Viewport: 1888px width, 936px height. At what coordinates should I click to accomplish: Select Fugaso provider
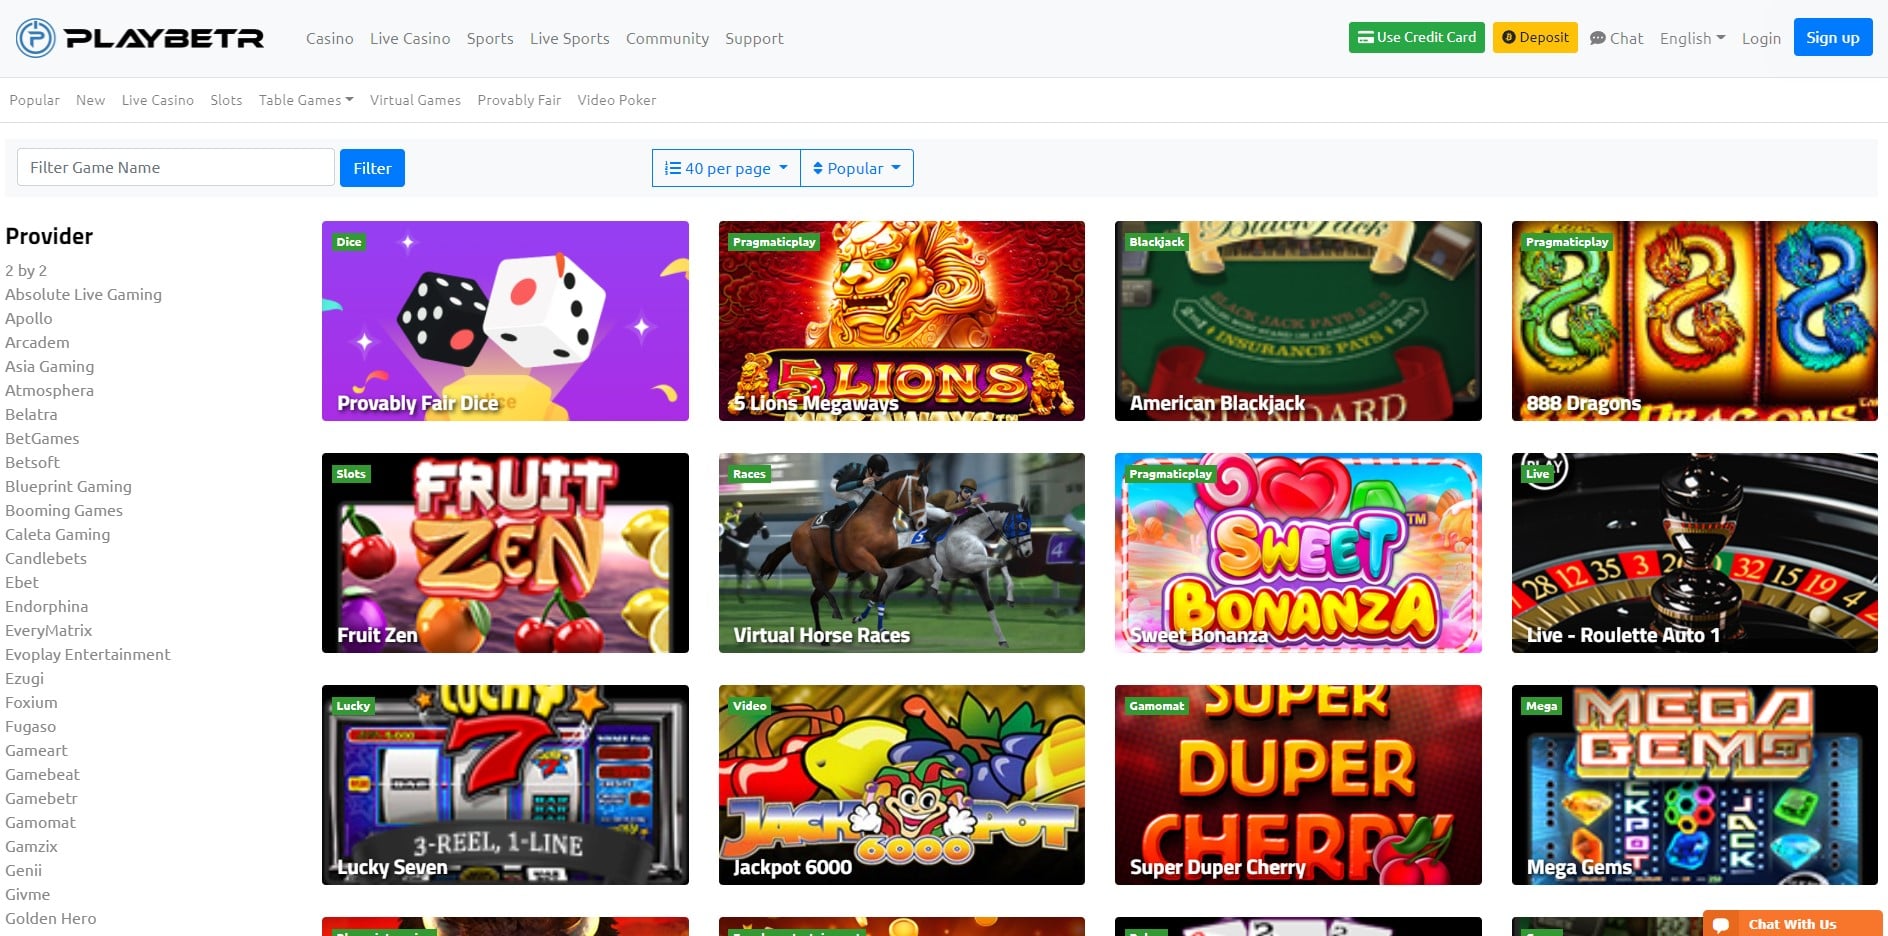(x=30, y=726)
